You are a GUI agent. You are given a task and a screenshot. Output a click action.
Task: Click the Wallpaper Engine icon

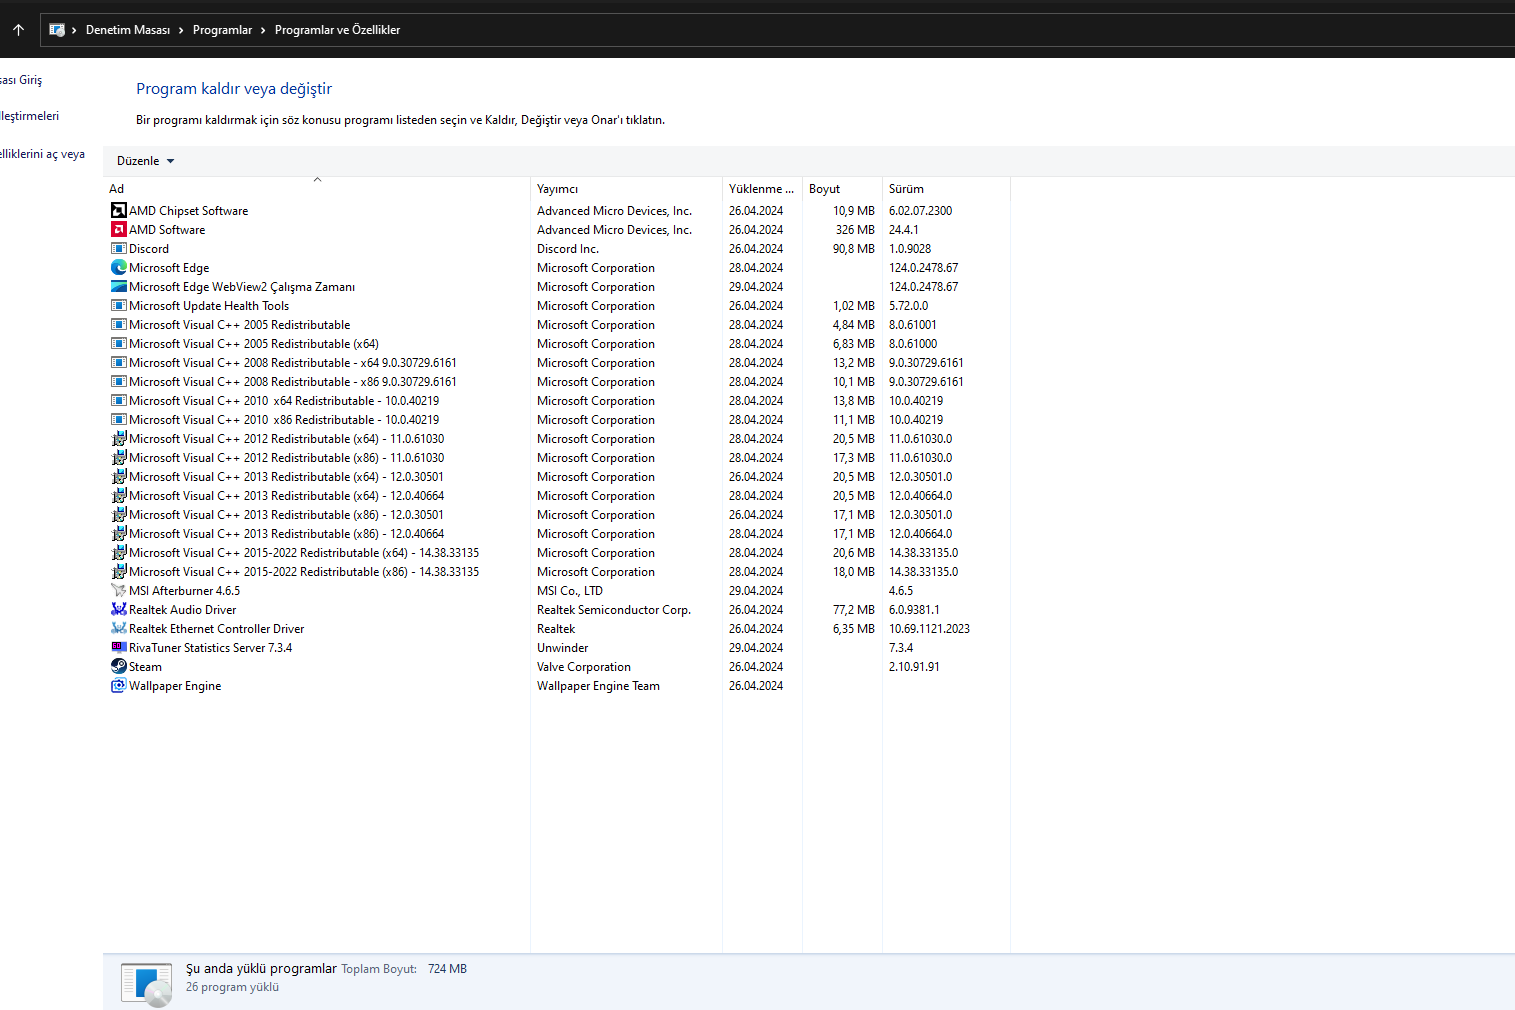coord(119,686)
